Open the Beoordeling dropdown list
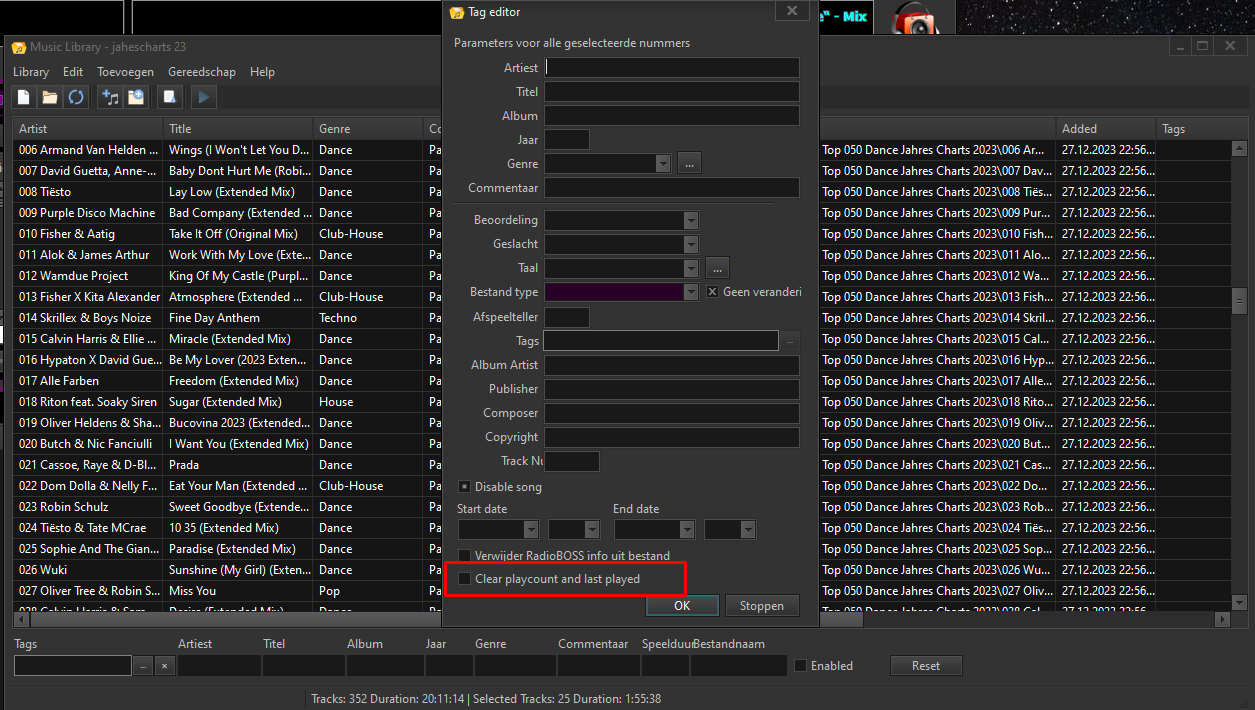The image size is (1255, 710). tap(690, 220)
